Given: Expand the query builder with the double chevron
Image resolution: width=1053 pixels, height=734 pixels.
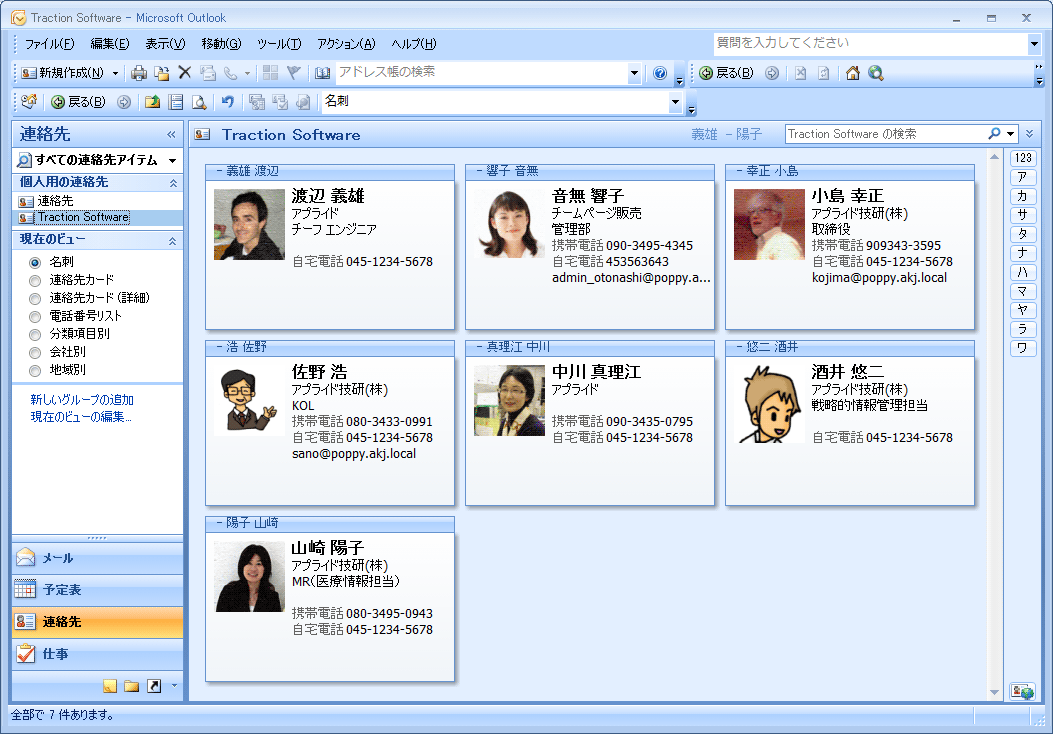Looking at the screenshot, I should (x=1029, y=134).
